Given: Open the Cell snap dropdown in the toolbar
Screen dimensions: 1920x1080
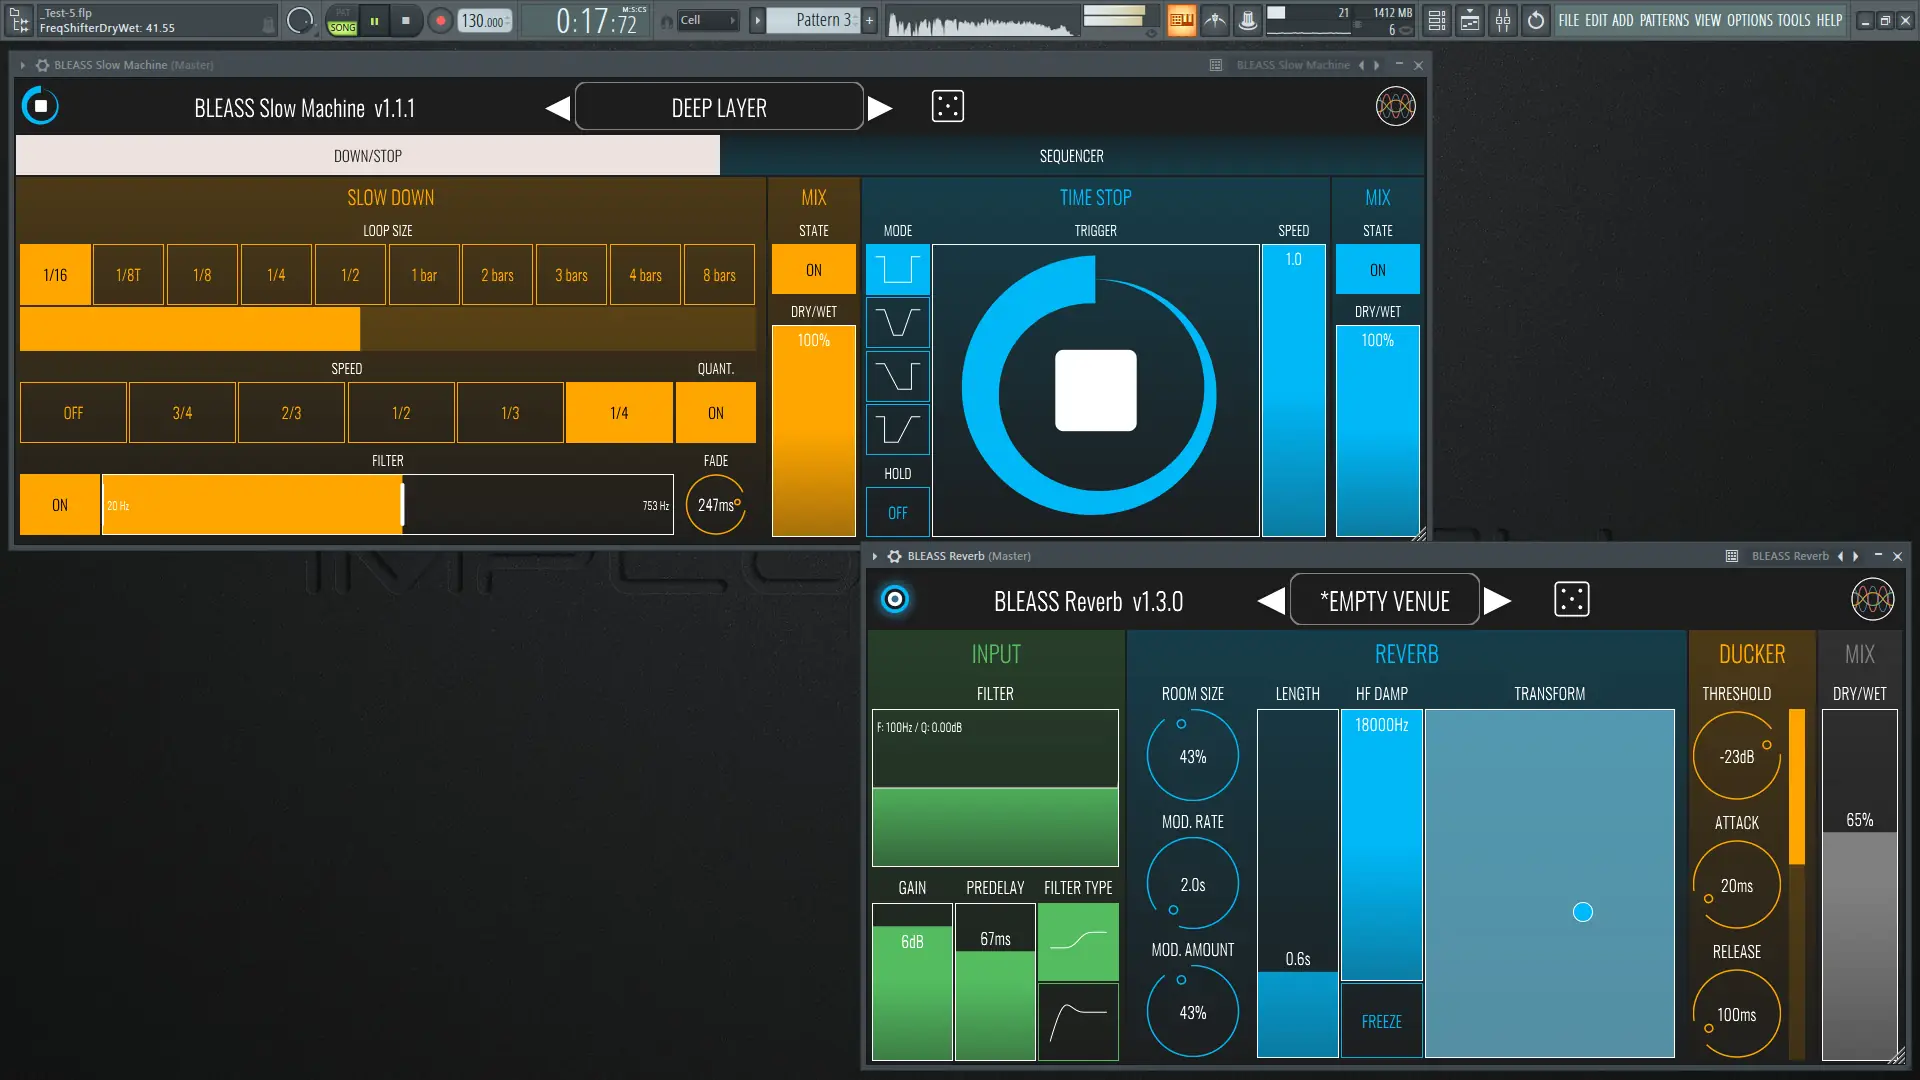Looking at the screenshot, I should tap(707, 20).
